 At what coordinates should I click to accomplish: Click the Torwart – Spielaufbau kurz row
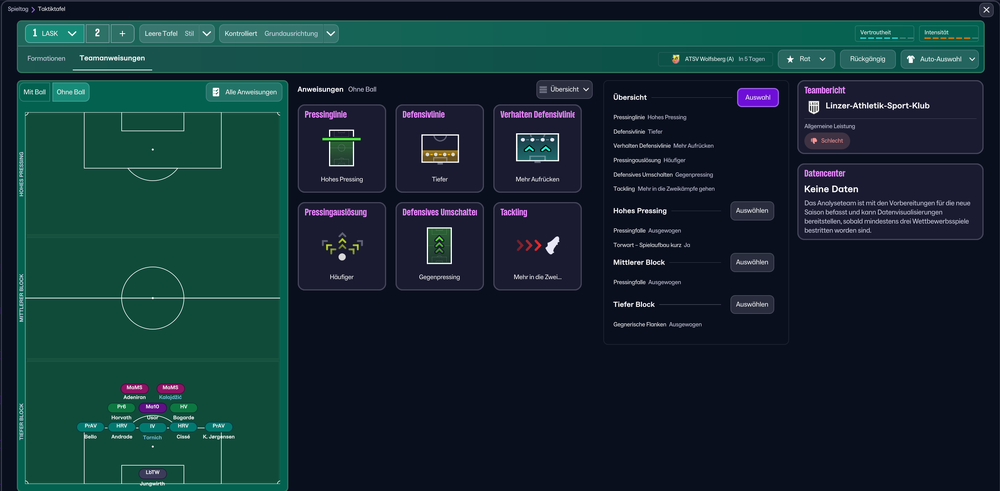[652, 244]
